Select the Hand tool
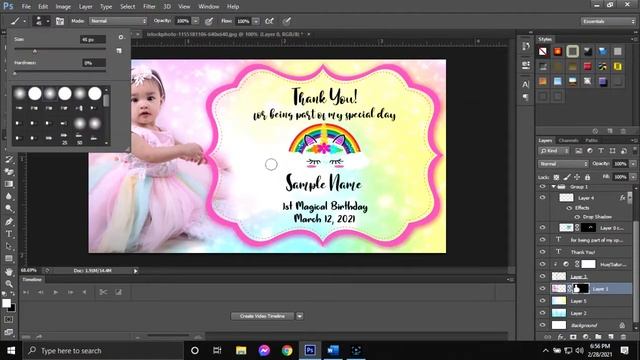Image resolution: width=640 pixels, height=360 pixels. pyautogui.click(x=9, y=271)
